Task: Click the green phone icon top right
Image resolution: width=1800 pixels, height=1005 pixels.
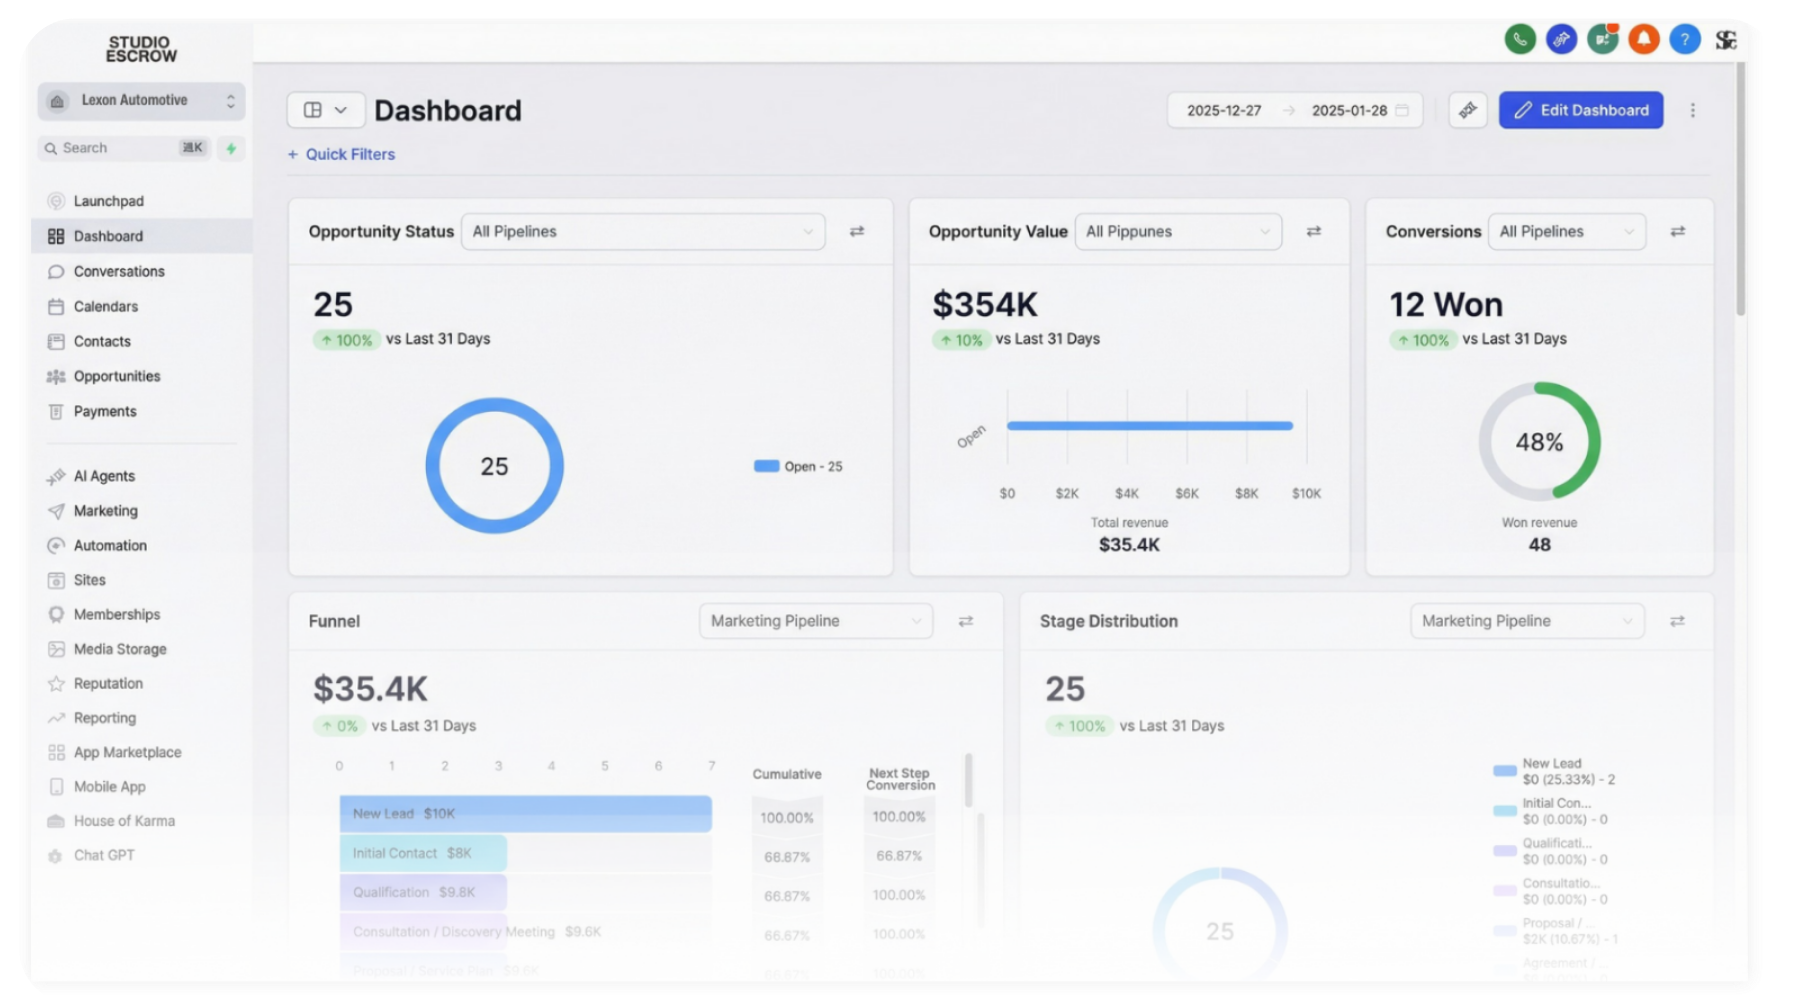Action: 1520,40
